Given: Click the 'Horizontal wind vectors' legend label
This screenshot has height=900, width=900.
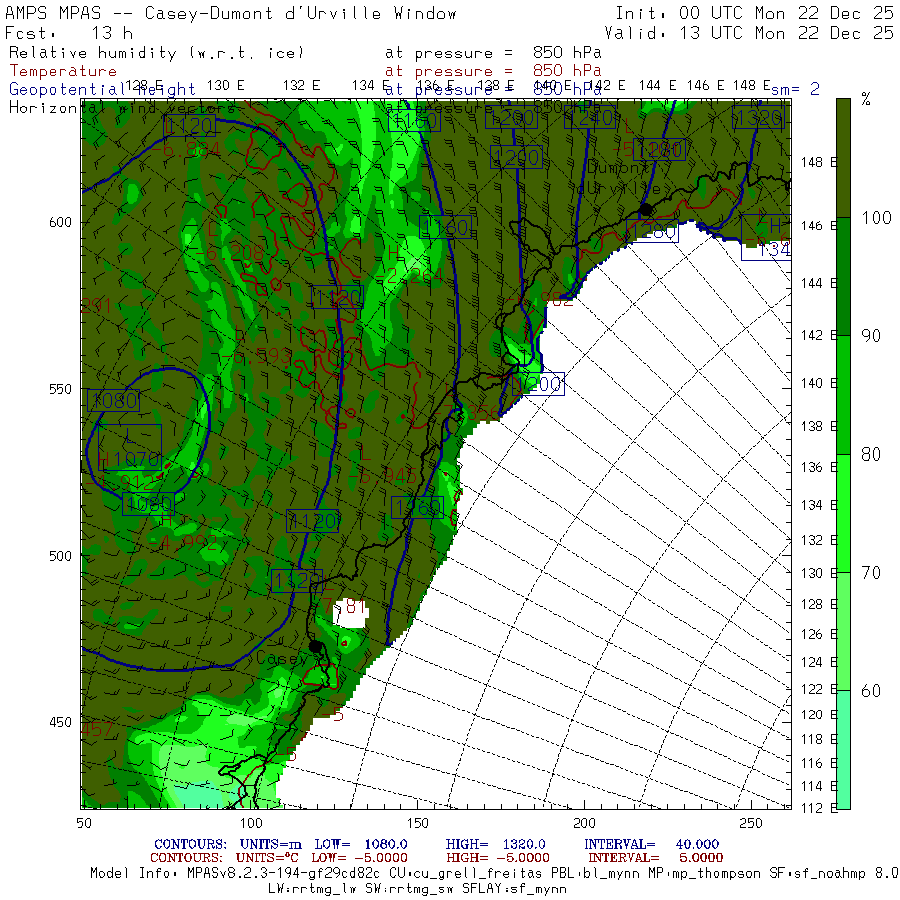Looking at the screenshot, I should (x=123, y=108).
